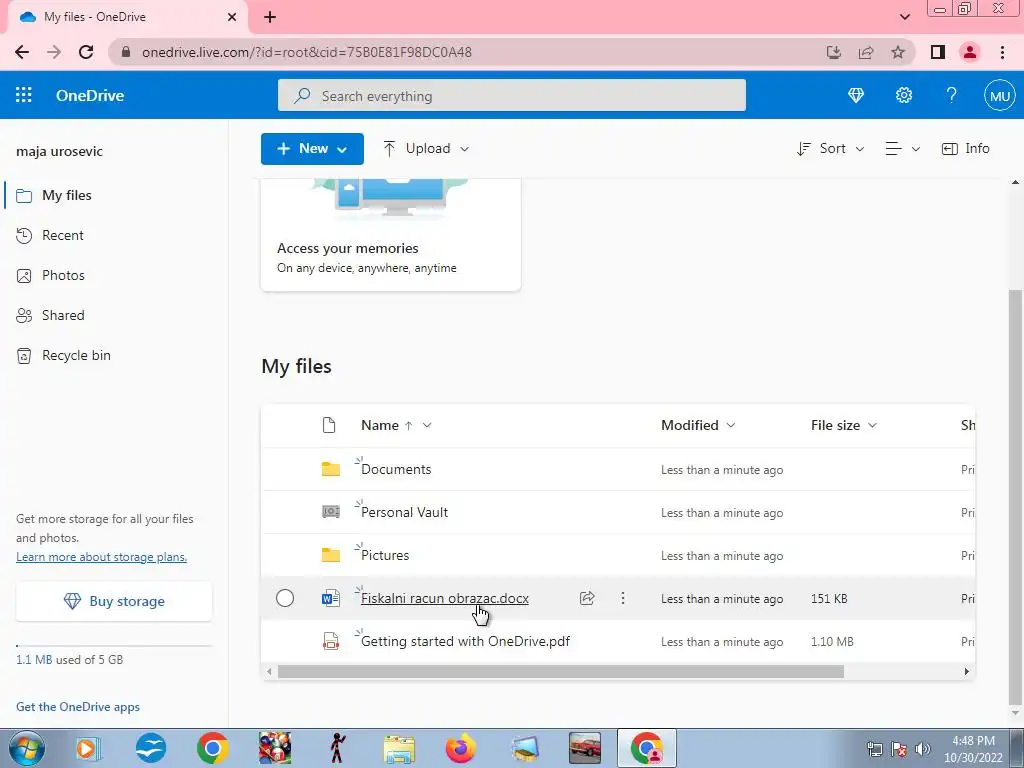Screen dimensions: 1024x768
Task: Click the Pictures folder icon
Action: (330, 555)
